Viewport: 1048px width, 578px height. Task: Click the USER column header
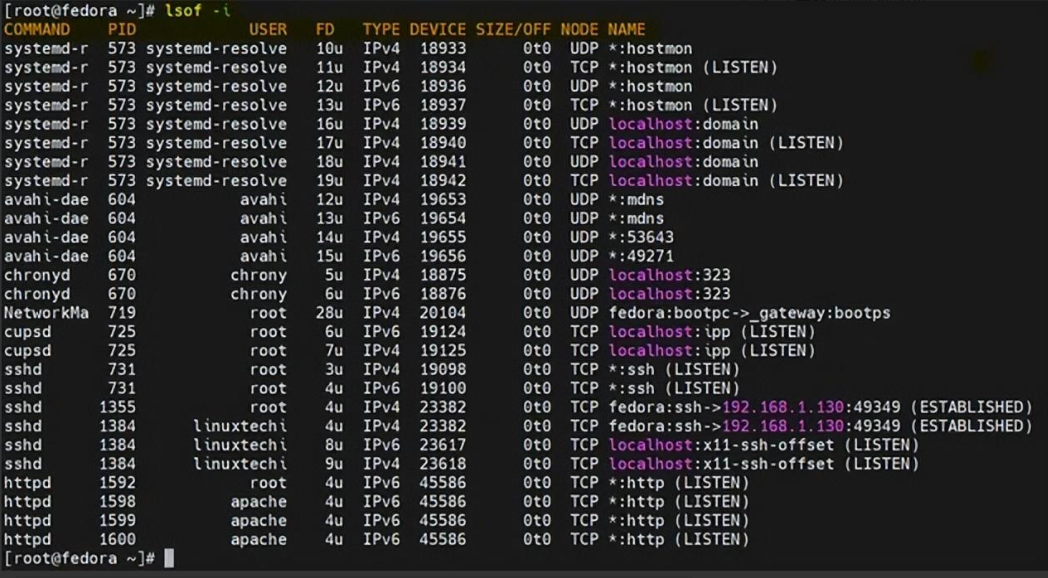point(268,29)
